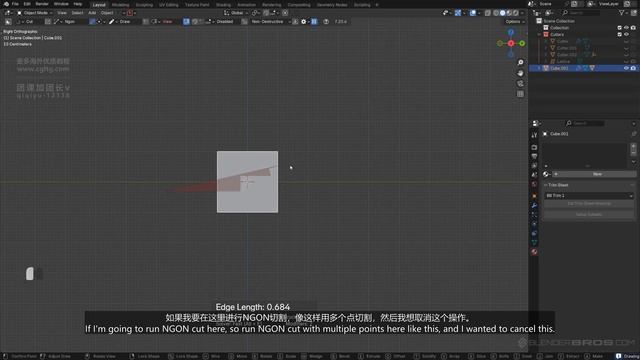
Task: Switch to the UV Editing workspace tab
Action: [x=169, y=5]
